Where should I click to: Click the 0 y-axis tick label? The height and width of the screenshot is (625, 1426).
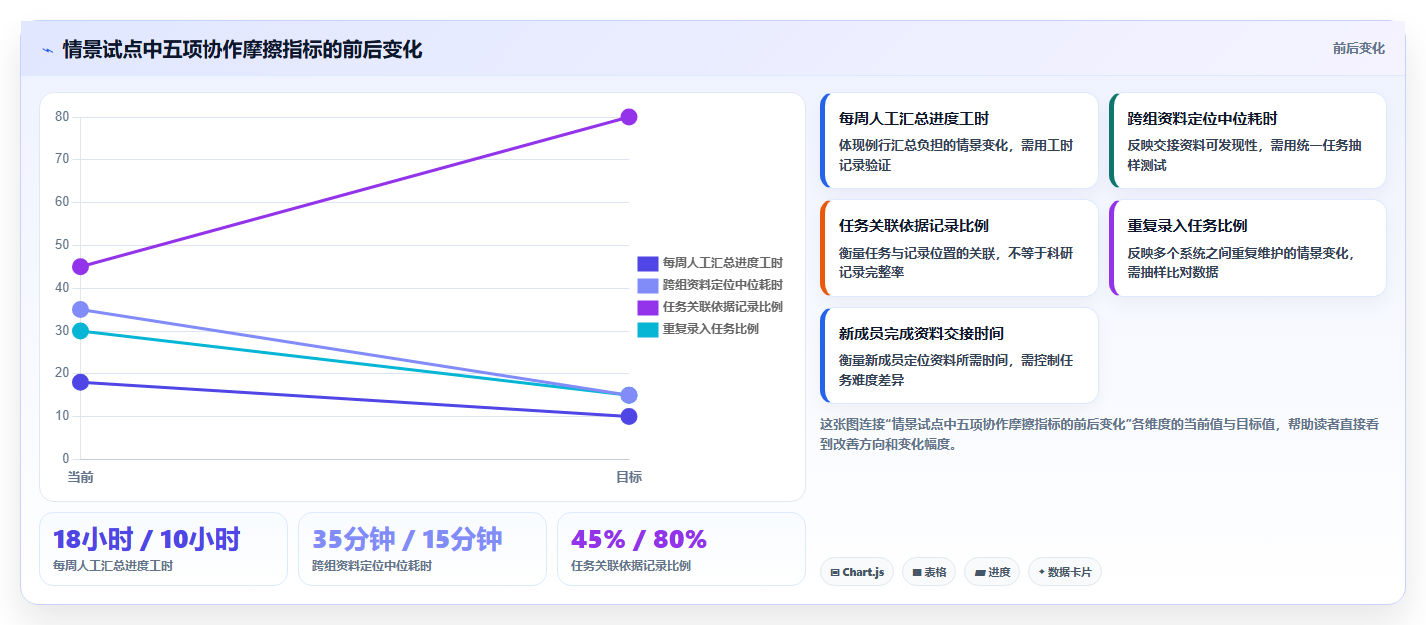click(66, 459)
